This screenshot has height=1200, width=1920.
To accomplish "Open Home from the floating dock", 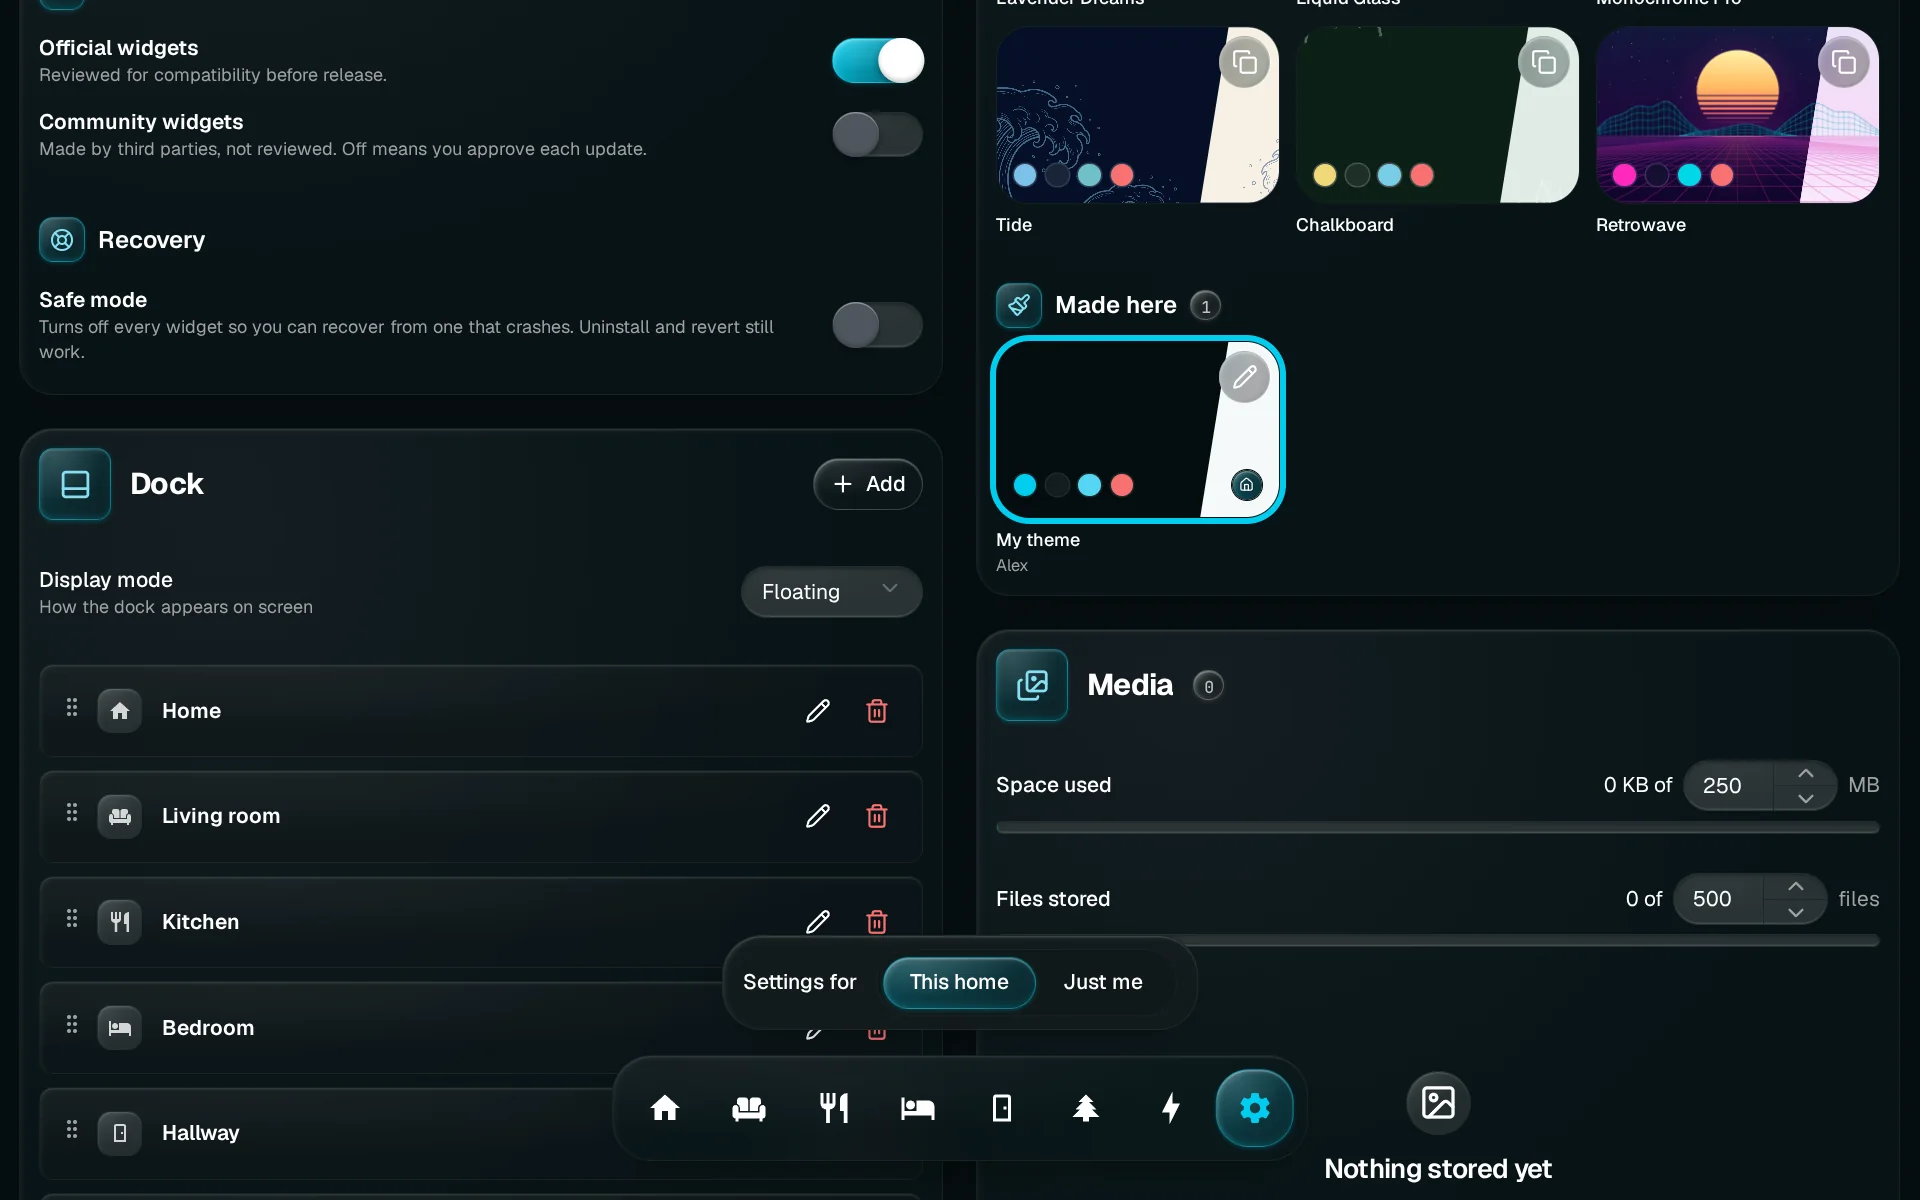I will tap(665, 1108).
